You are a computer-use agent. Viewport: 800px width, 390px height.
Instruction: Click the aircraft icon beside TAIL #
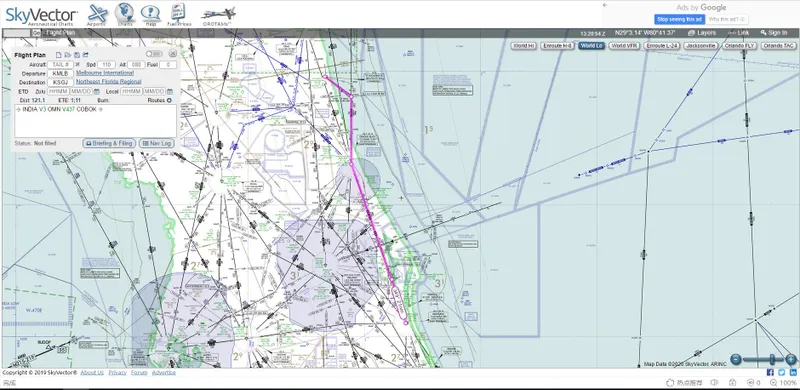pos(78,65)
